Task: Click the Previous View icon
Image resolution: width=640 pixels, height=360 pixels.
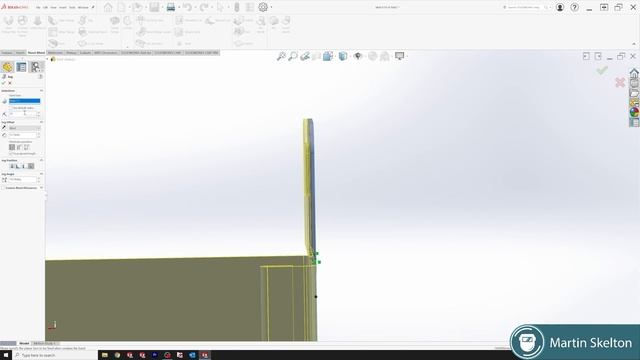Action: (x=304, y=56)
